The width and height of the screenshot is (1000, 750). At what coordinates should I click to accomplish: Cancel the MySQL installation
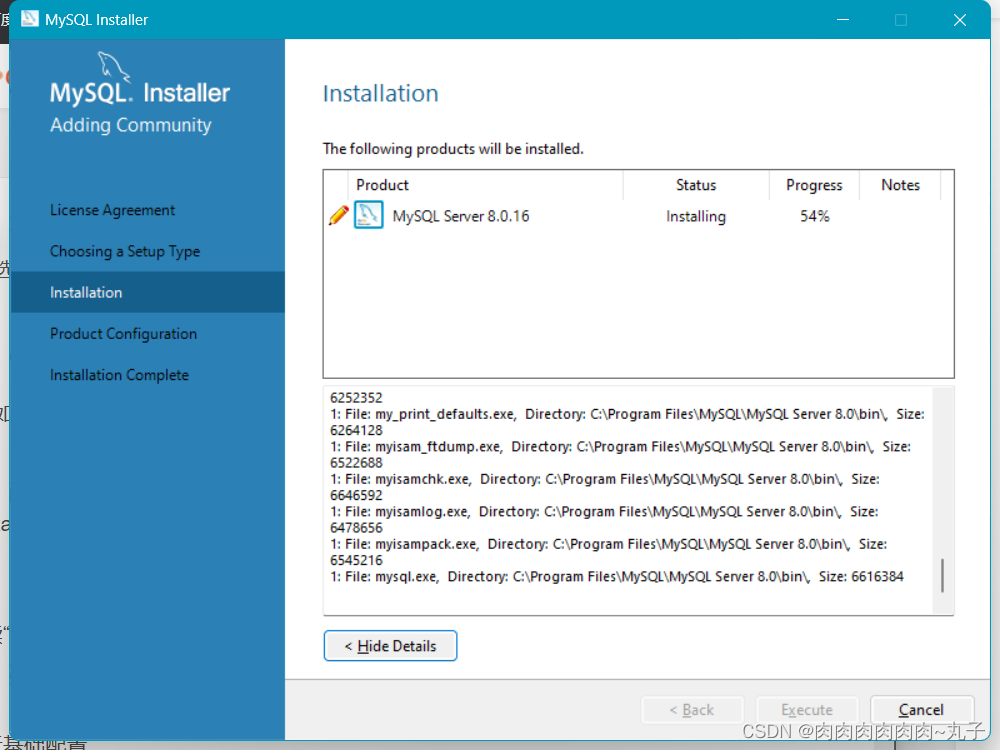pos(921,709)
